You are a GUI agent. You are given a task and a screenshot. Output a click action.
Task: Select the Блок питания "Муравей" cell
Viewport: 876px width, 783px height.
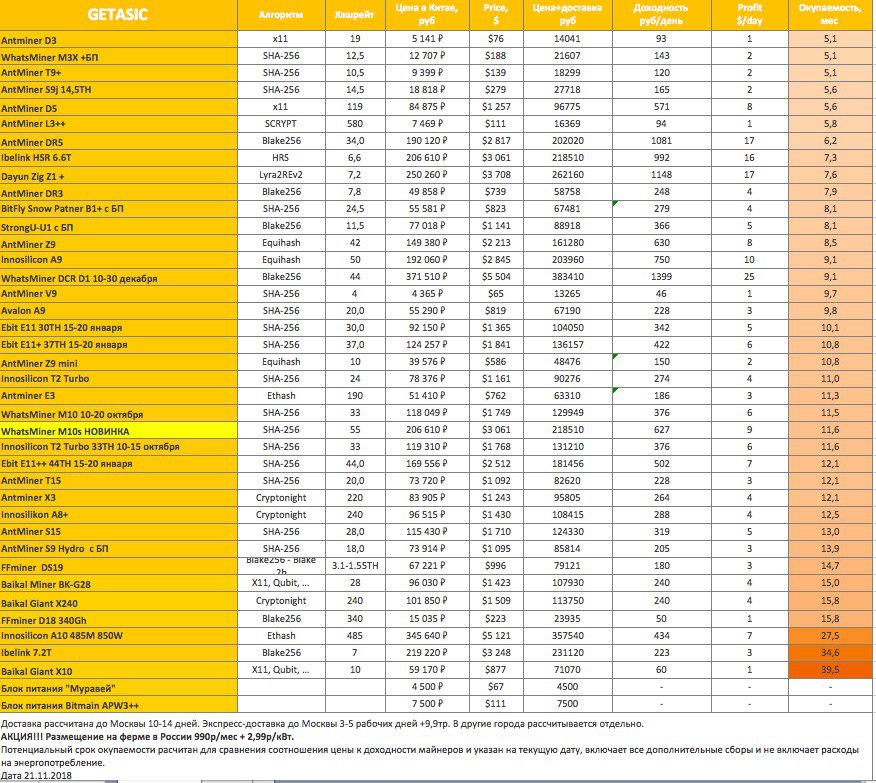[x=118, y=687]
